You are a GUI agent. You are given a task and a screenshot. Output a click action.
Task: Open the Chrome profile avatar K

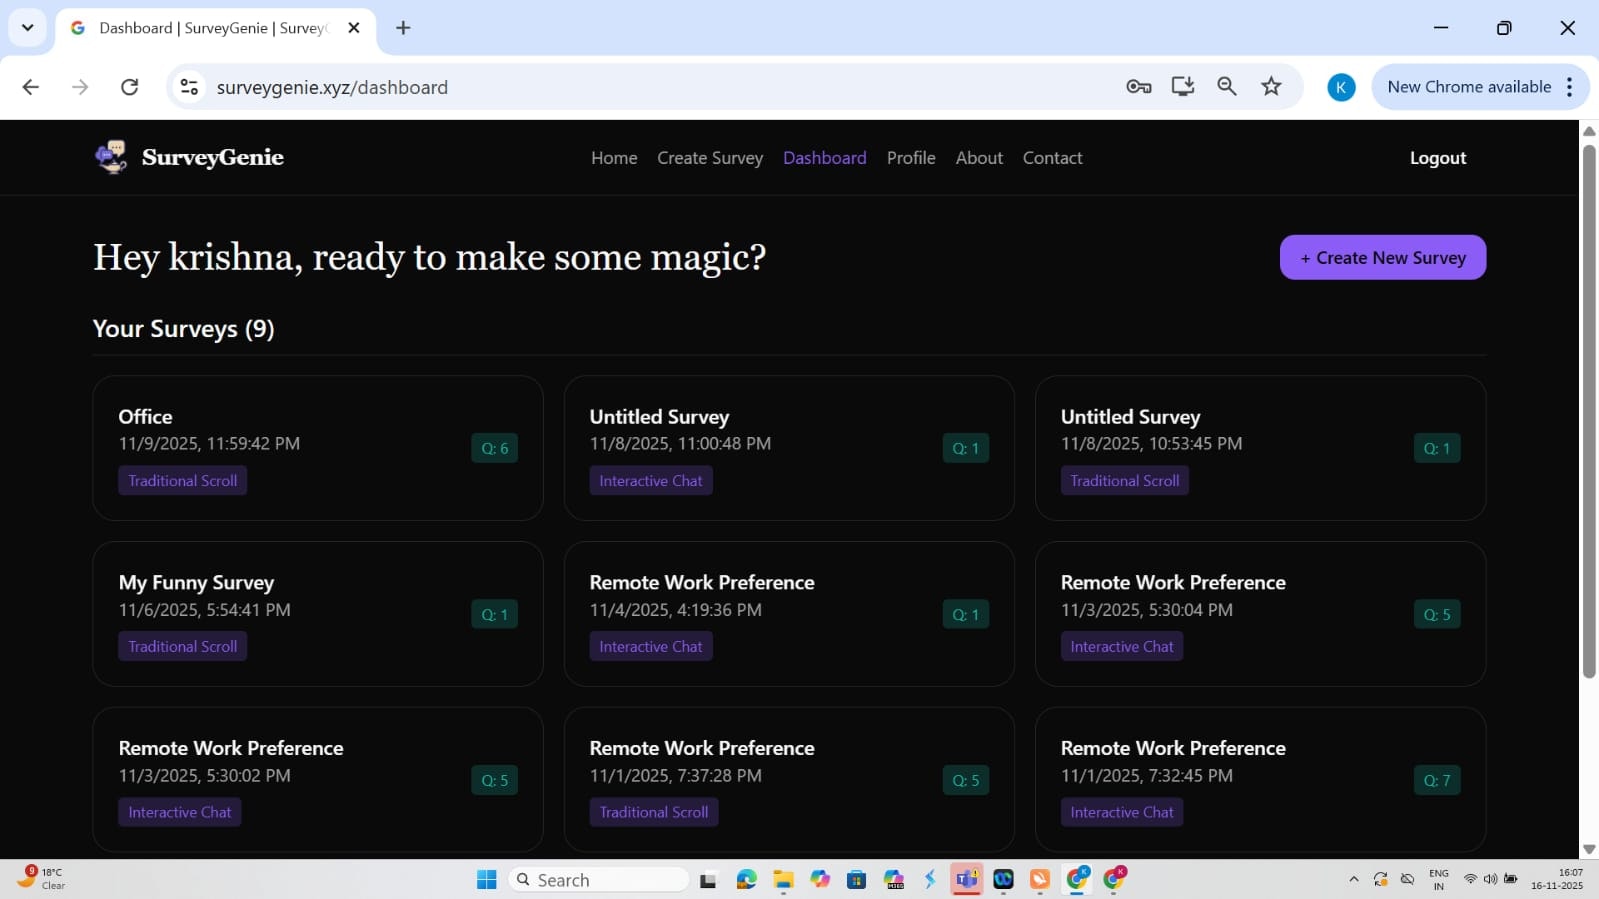tap(1341, 87)
